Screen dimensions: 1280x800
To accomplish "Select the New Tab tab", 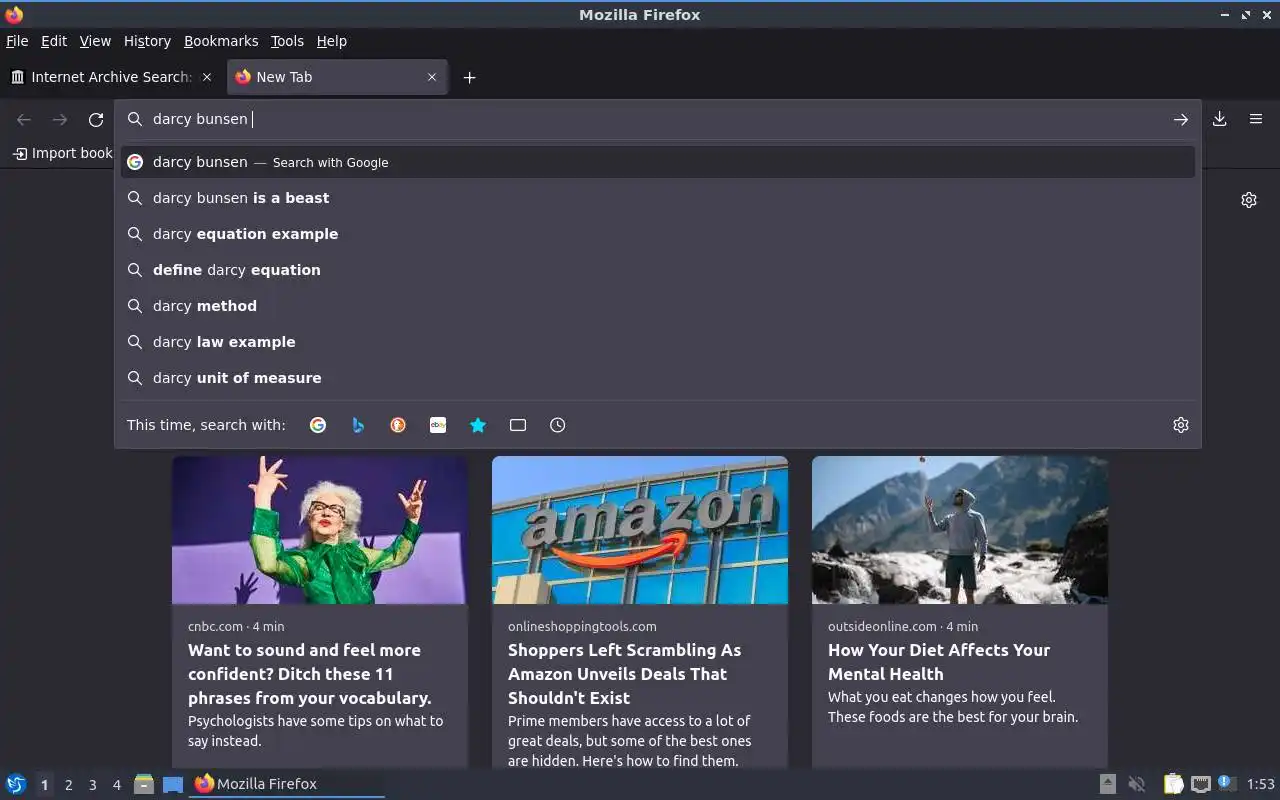I will 337,77.
